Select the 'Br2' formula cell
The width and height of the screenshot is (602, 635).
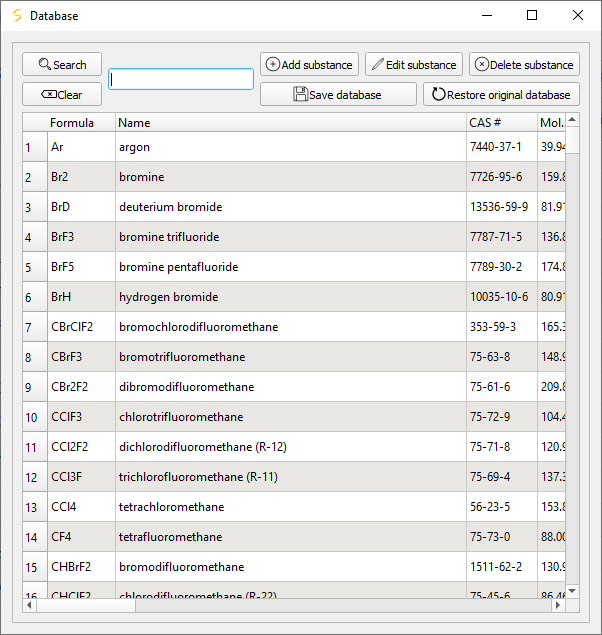coord(81,177)
